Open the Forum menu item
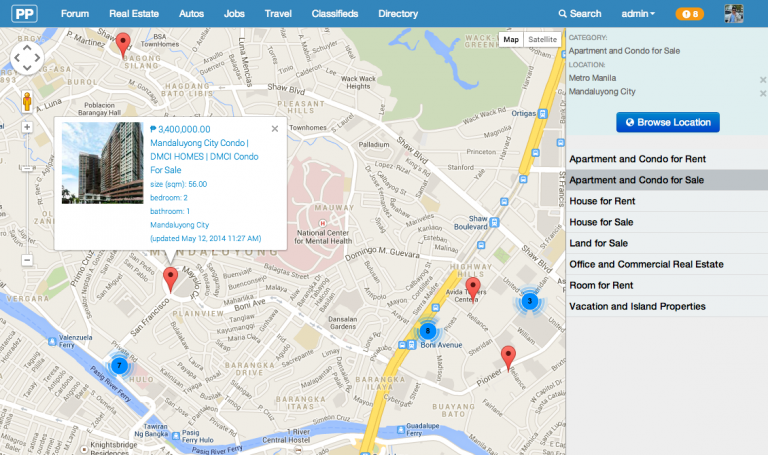 75,14
